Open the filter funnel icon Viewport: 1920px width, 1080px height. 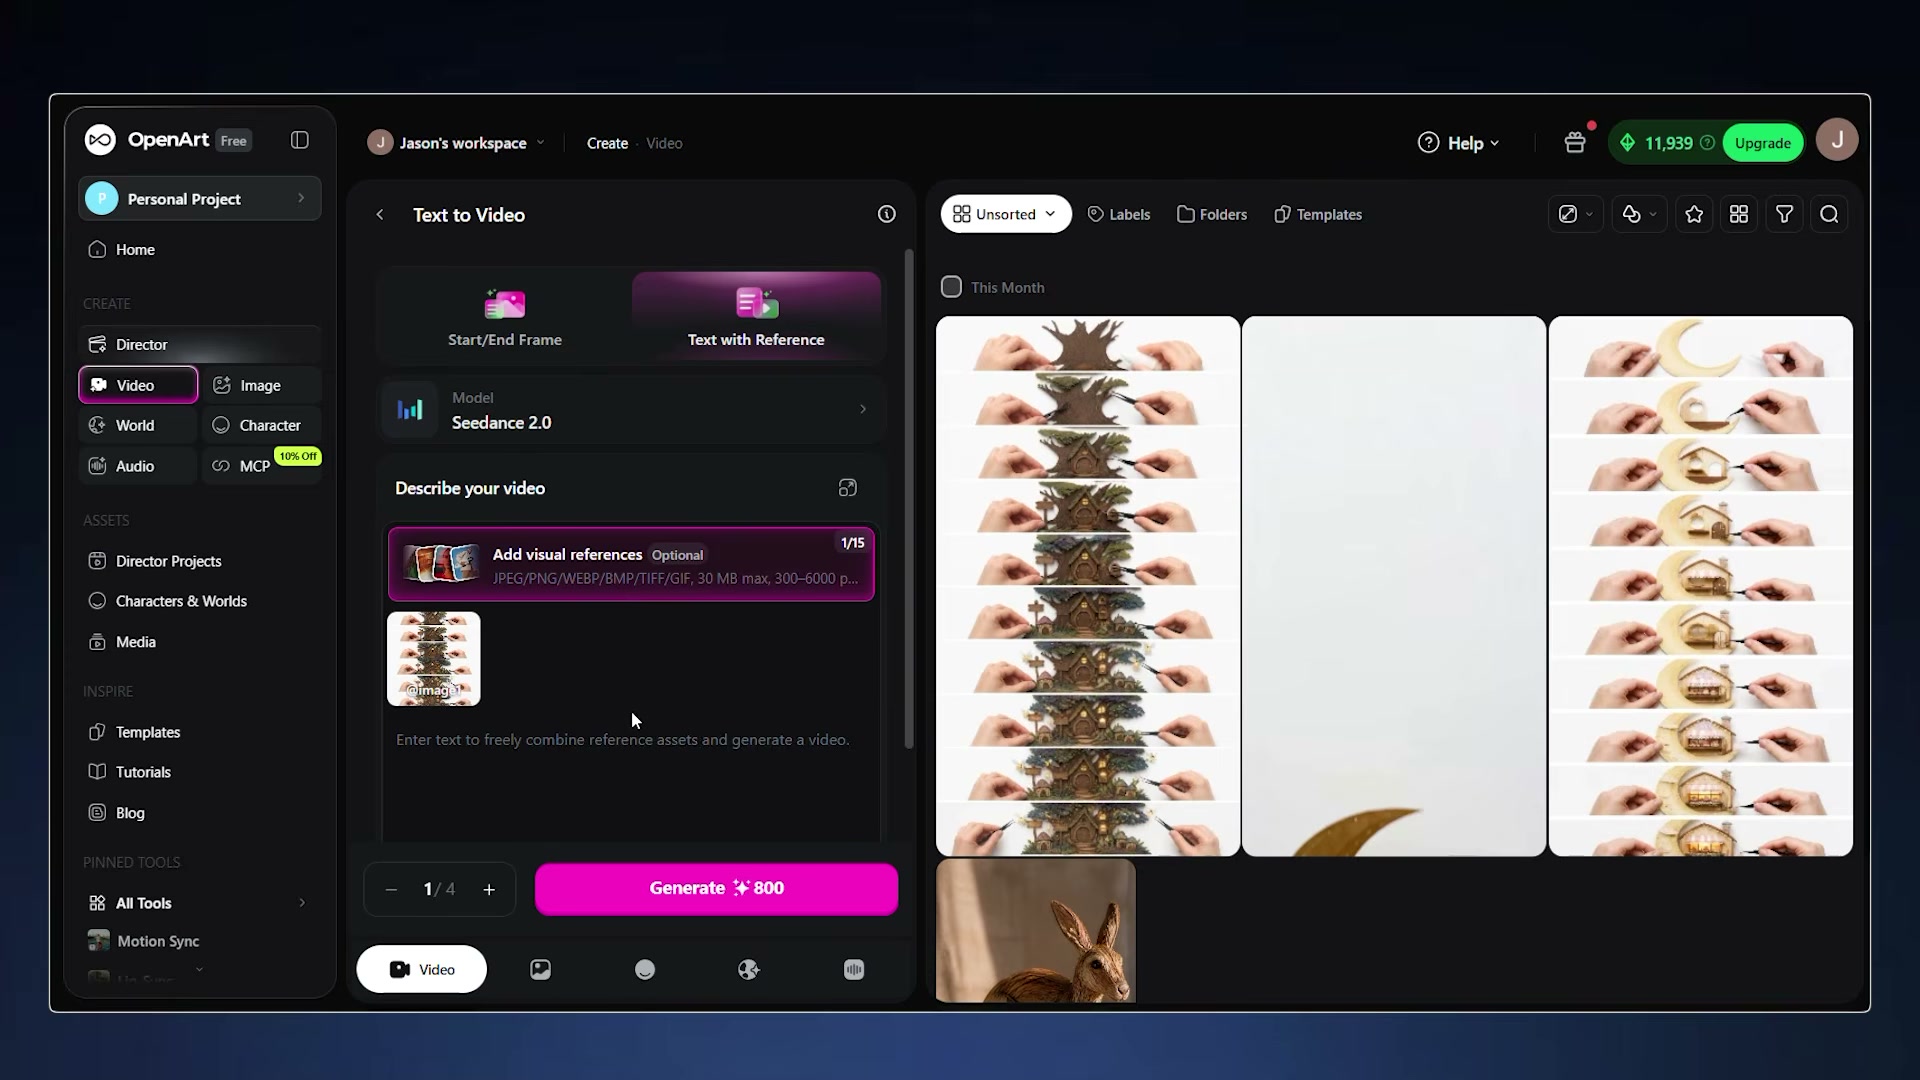(1784, 214)
